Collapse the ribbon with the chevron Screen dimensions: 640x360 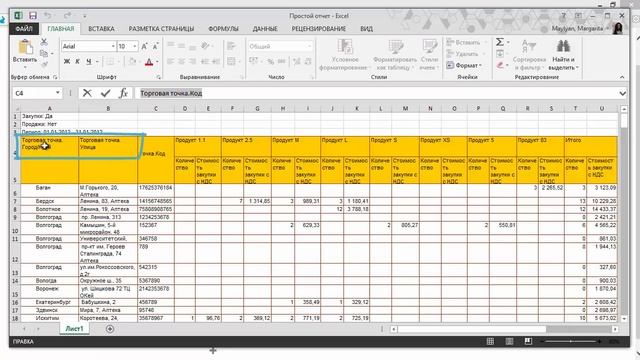point(622,77)
